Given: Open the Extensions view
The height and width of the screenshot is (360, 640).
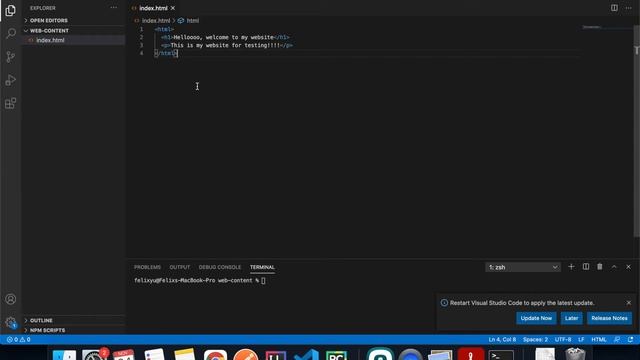Looking at the screenshot, I should point(11,103).
